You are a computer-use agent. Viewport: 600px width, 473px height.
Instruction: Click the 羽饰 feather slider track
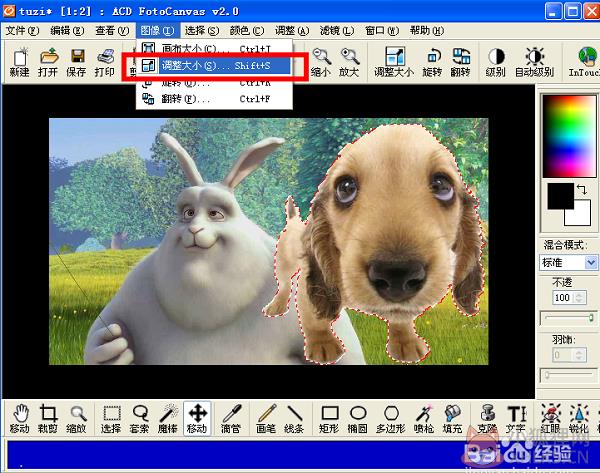point(569,375)
